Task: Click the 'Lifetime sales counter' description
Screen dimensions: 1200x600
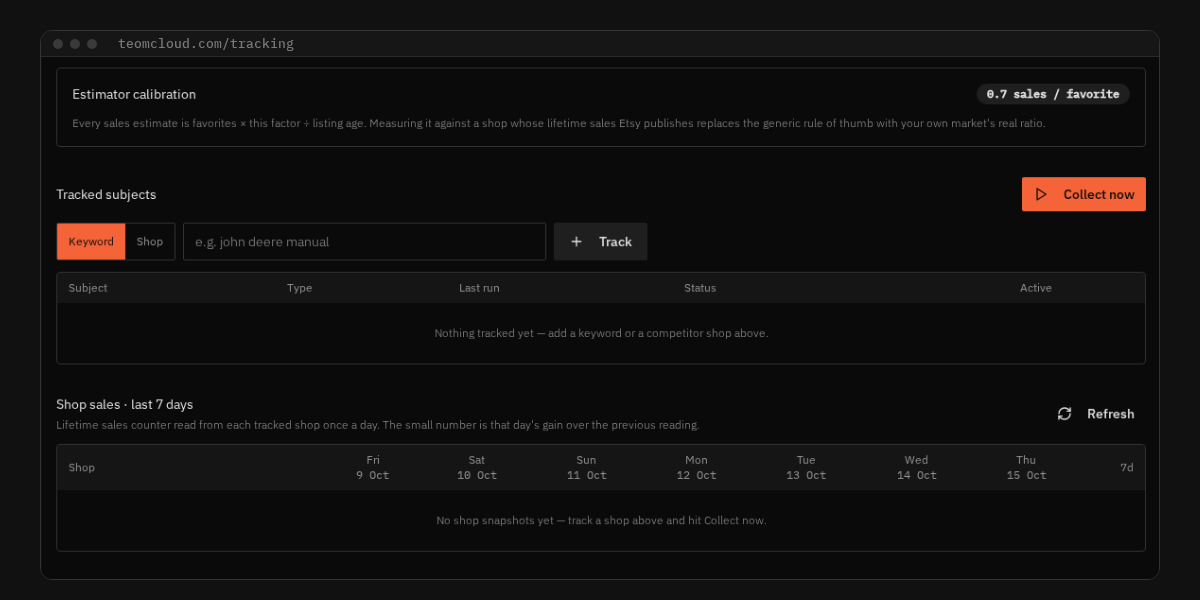Action: pos(378,425)
